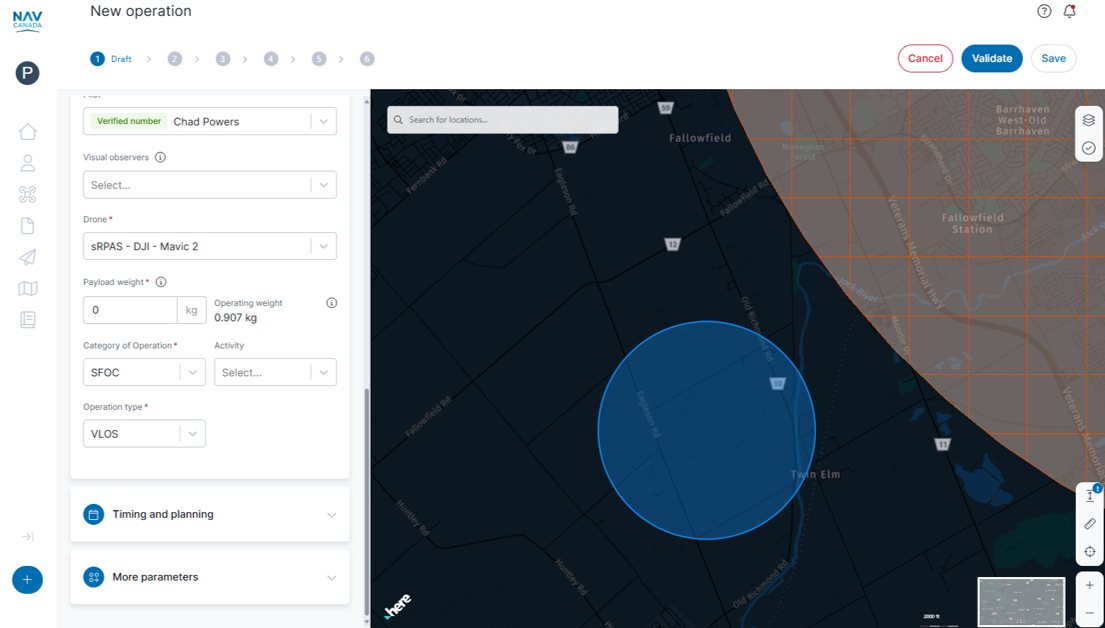Viewport: 1105px width, 628px height.
Task: Open the home page from sidebar
Action: 27,132
